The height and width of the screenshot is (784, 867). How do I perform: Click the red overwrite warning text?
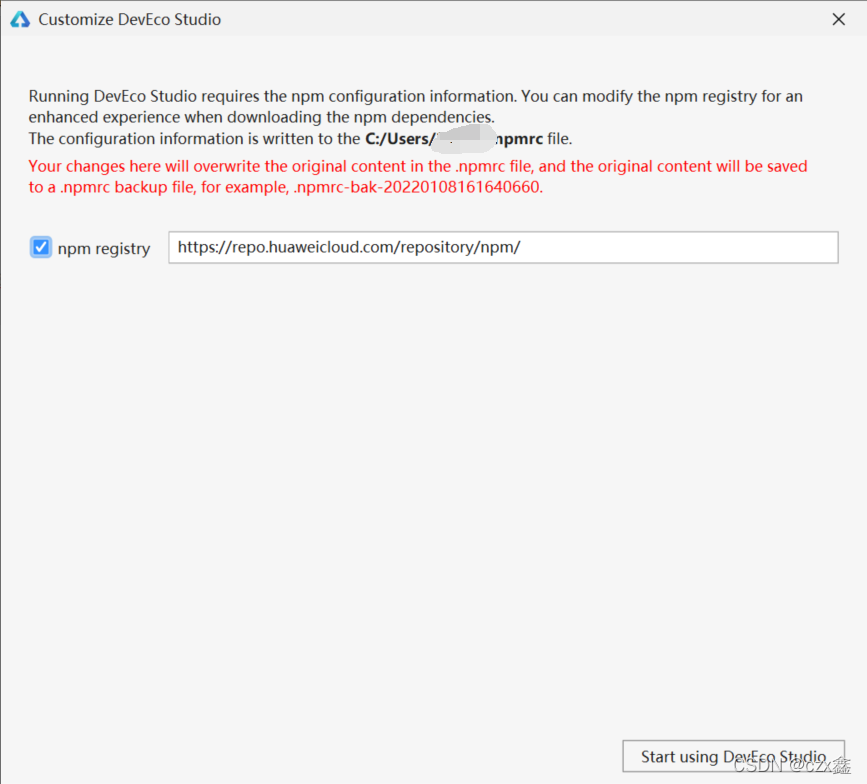pyautogui.click(x=418, y=176)
